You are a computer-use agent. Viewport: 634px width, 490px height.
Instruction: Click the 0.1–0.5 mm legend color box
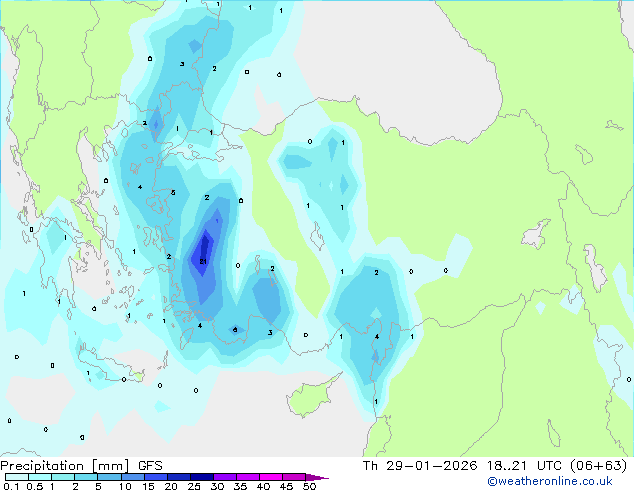click(x=17, y=477)
